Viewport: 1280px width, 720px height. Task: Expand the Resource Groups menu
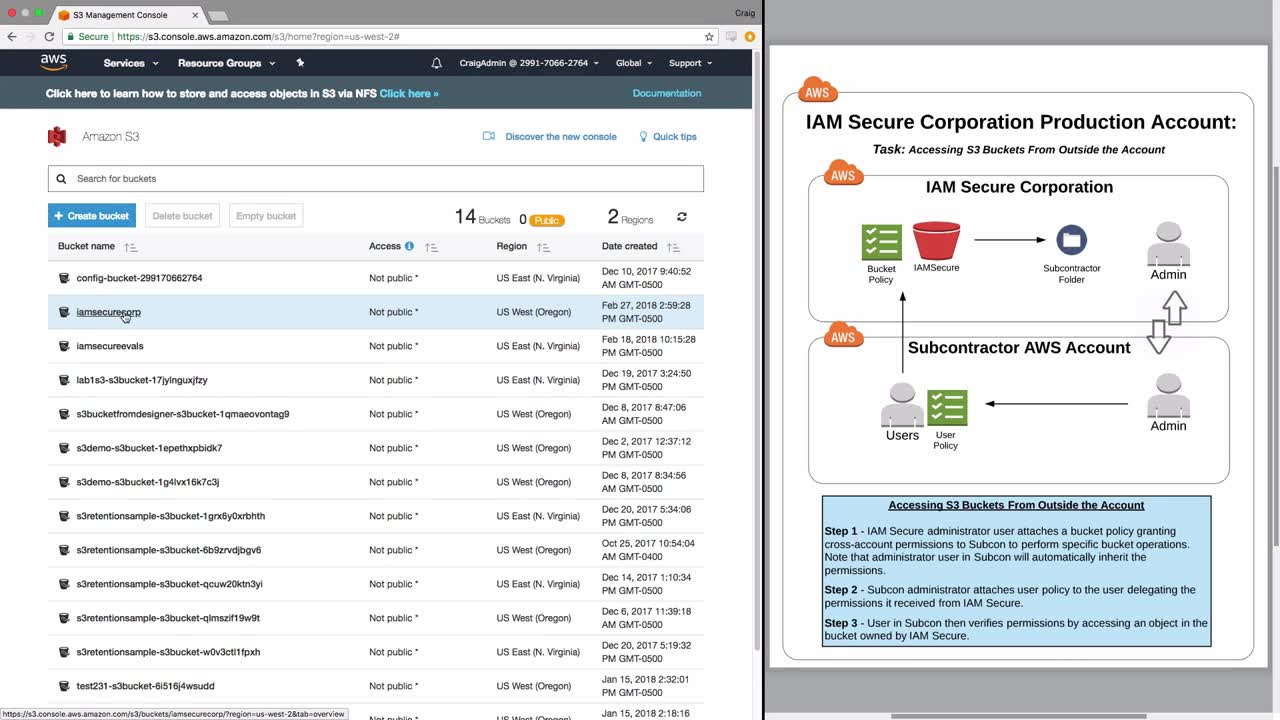(226, 63)
